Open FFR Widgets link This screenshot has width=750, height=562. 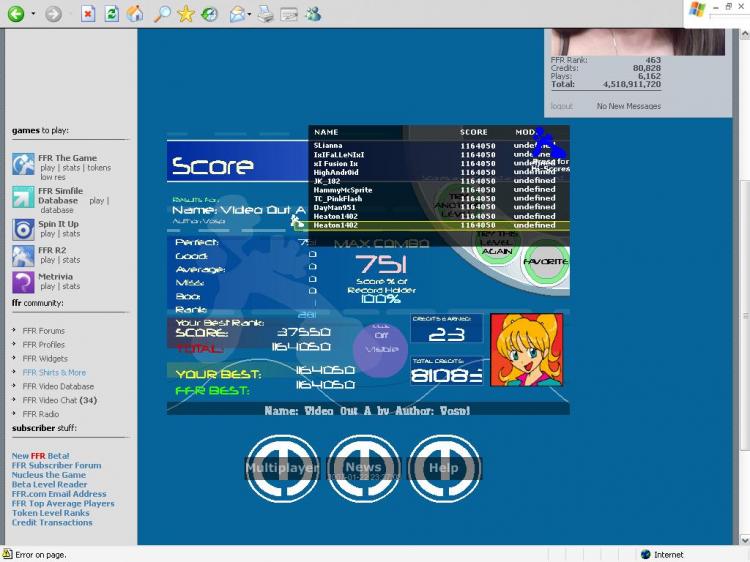45,359
